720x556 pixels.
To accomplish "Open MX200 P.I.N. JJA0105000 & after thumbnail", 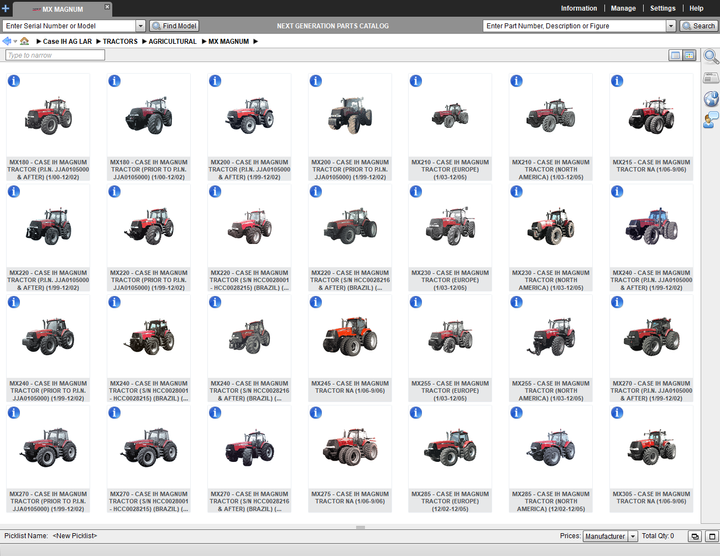I will tap(249, 115).
